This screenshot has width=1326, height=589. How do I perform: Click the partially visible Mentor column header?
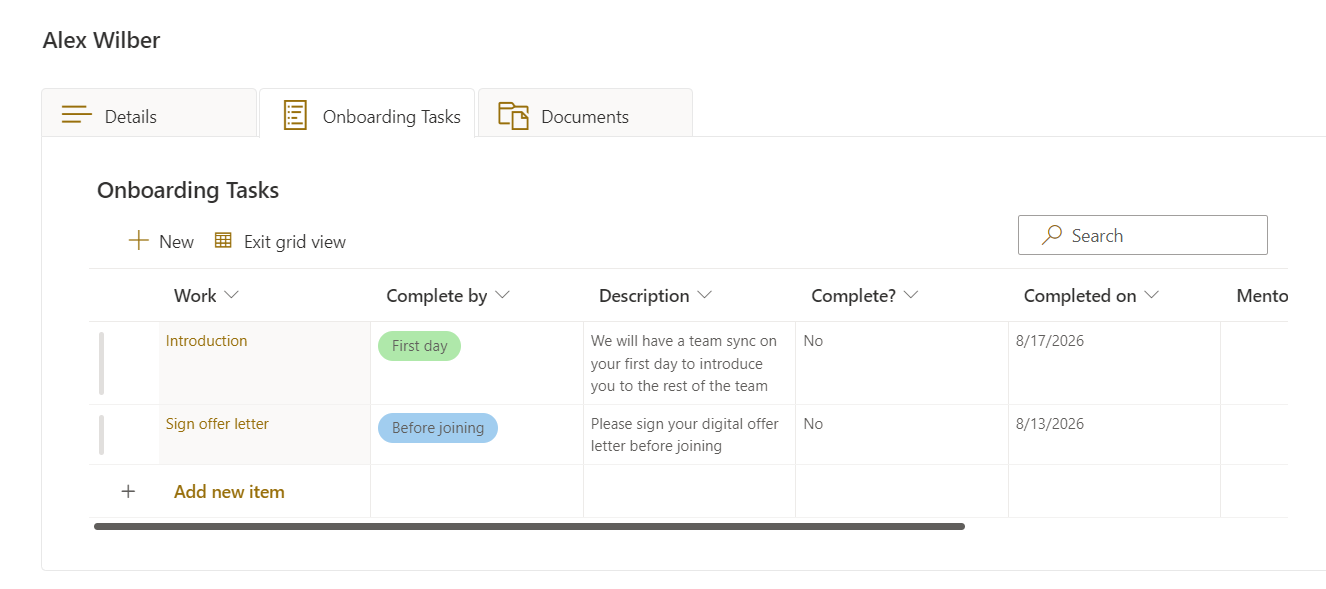coord(1262,295)
